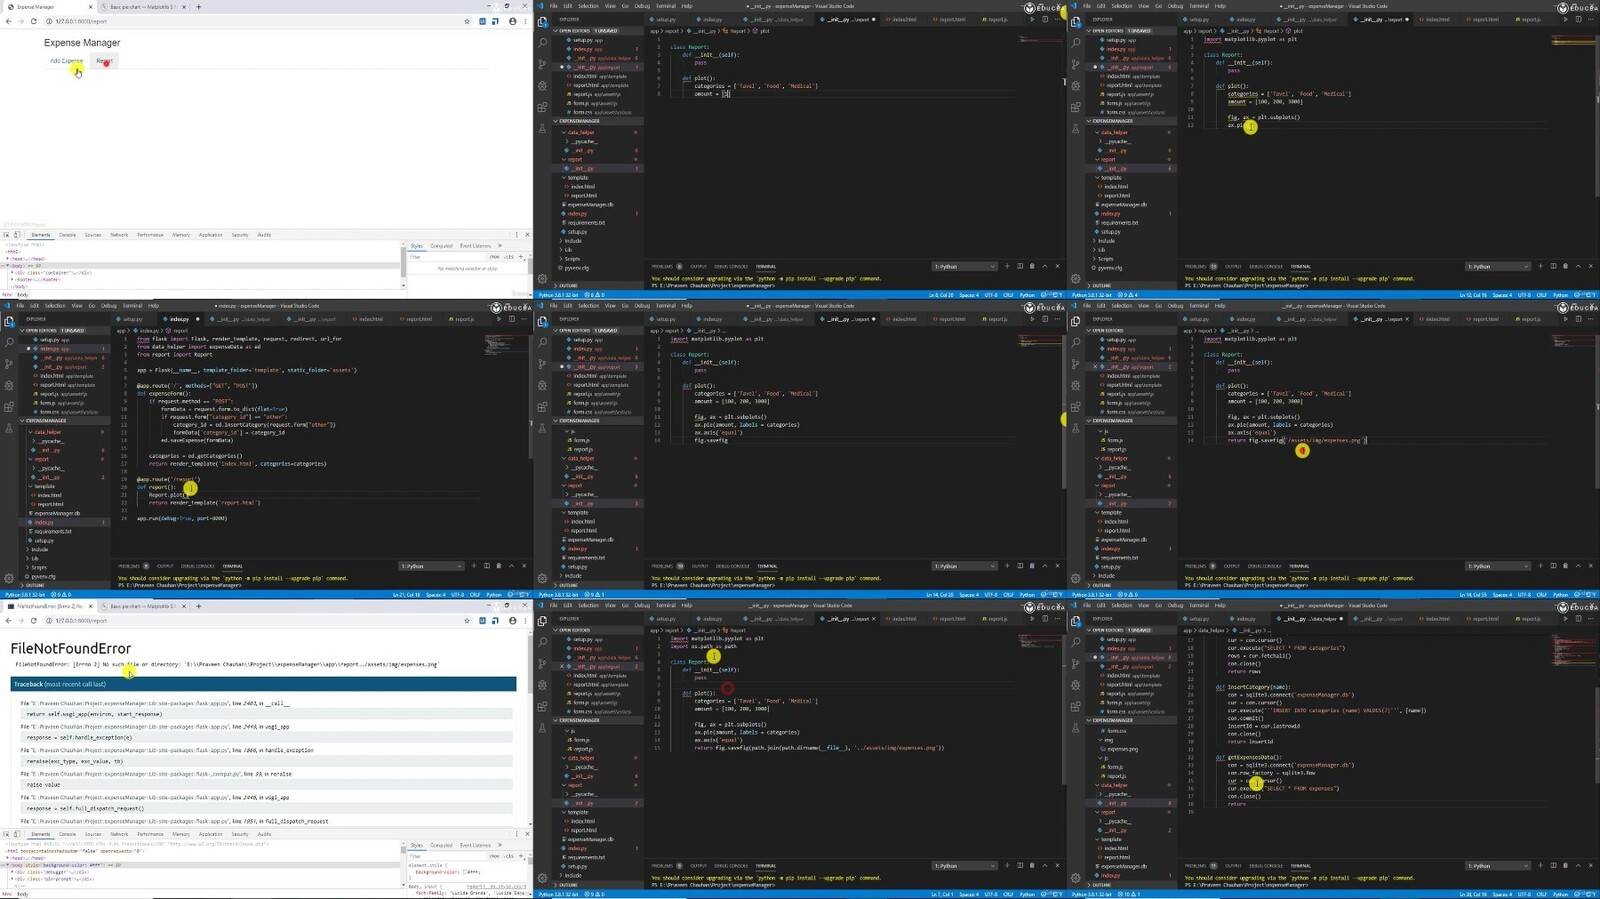Open Search in the VS Code window showing index.py
This screenshot has height=899, width=1600.
9,341
